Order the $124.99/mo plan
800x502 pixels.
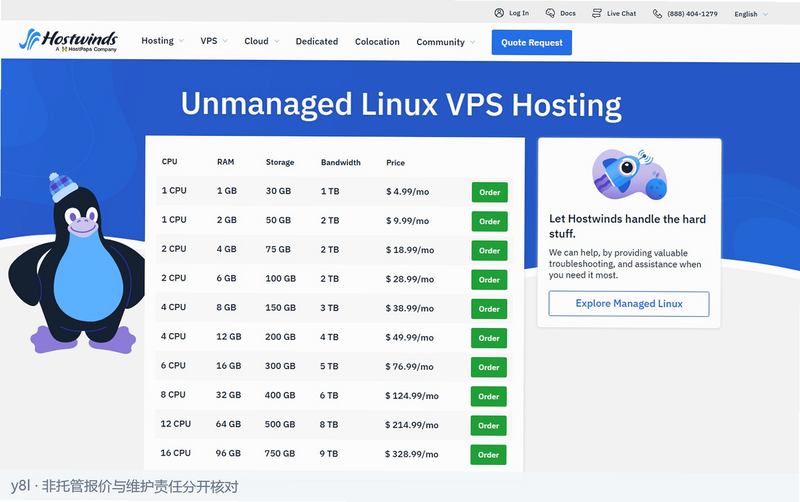pos(488,396)
